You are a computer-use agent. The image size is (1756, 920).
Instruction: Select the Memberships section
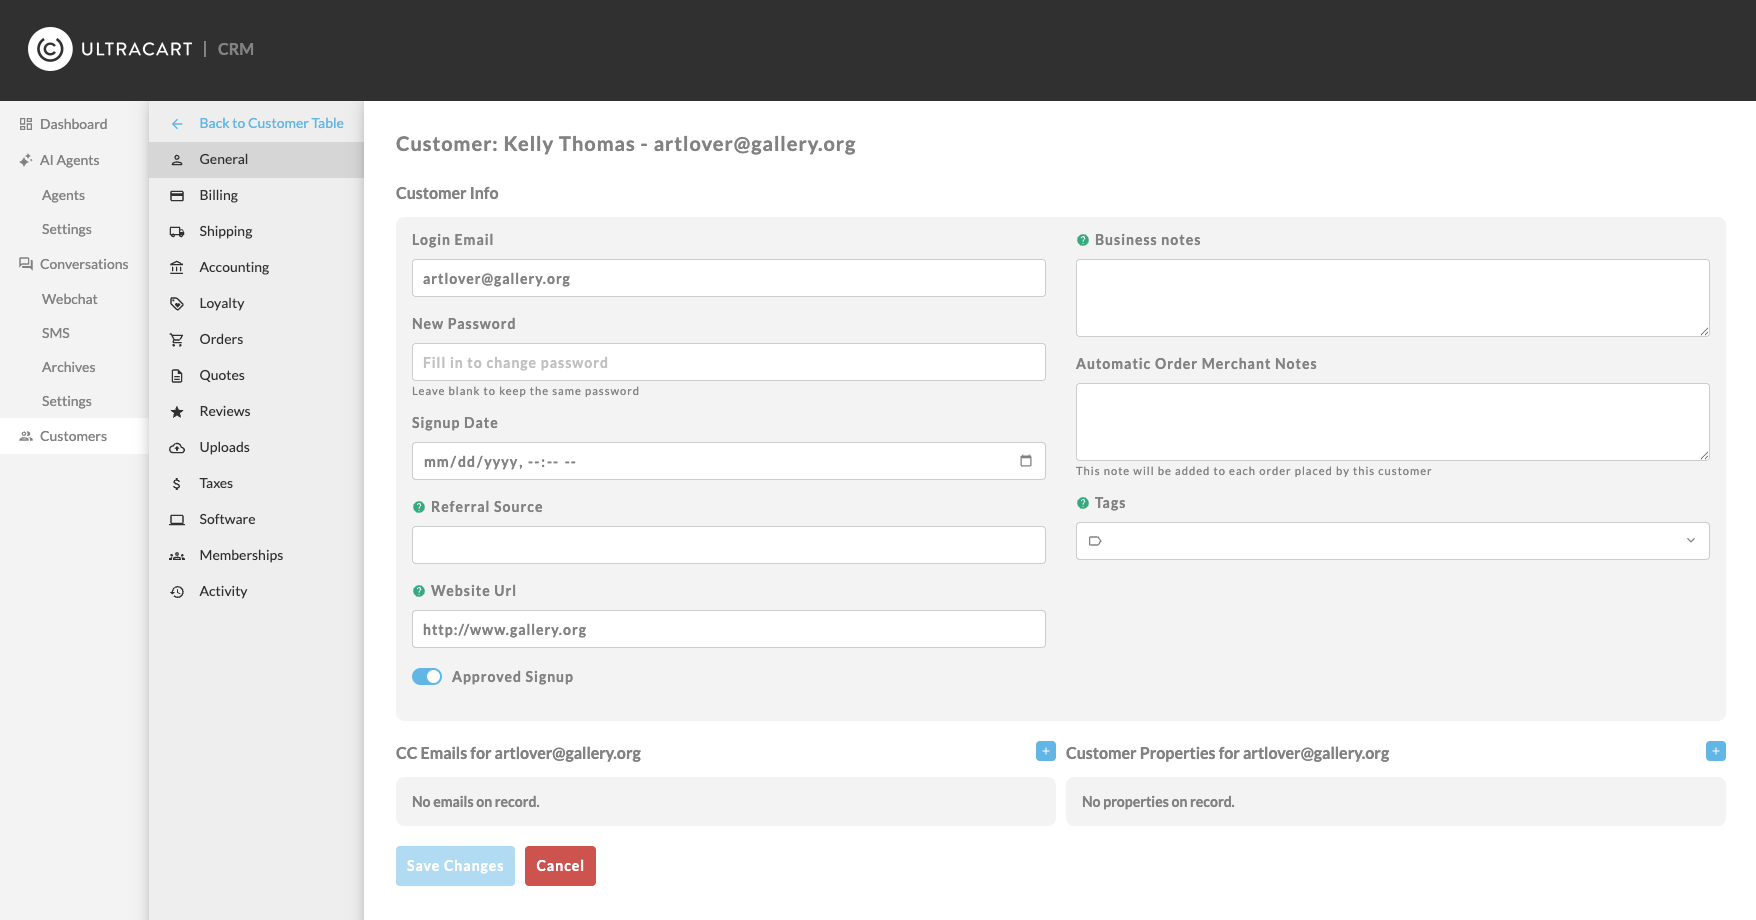[256, 556]
